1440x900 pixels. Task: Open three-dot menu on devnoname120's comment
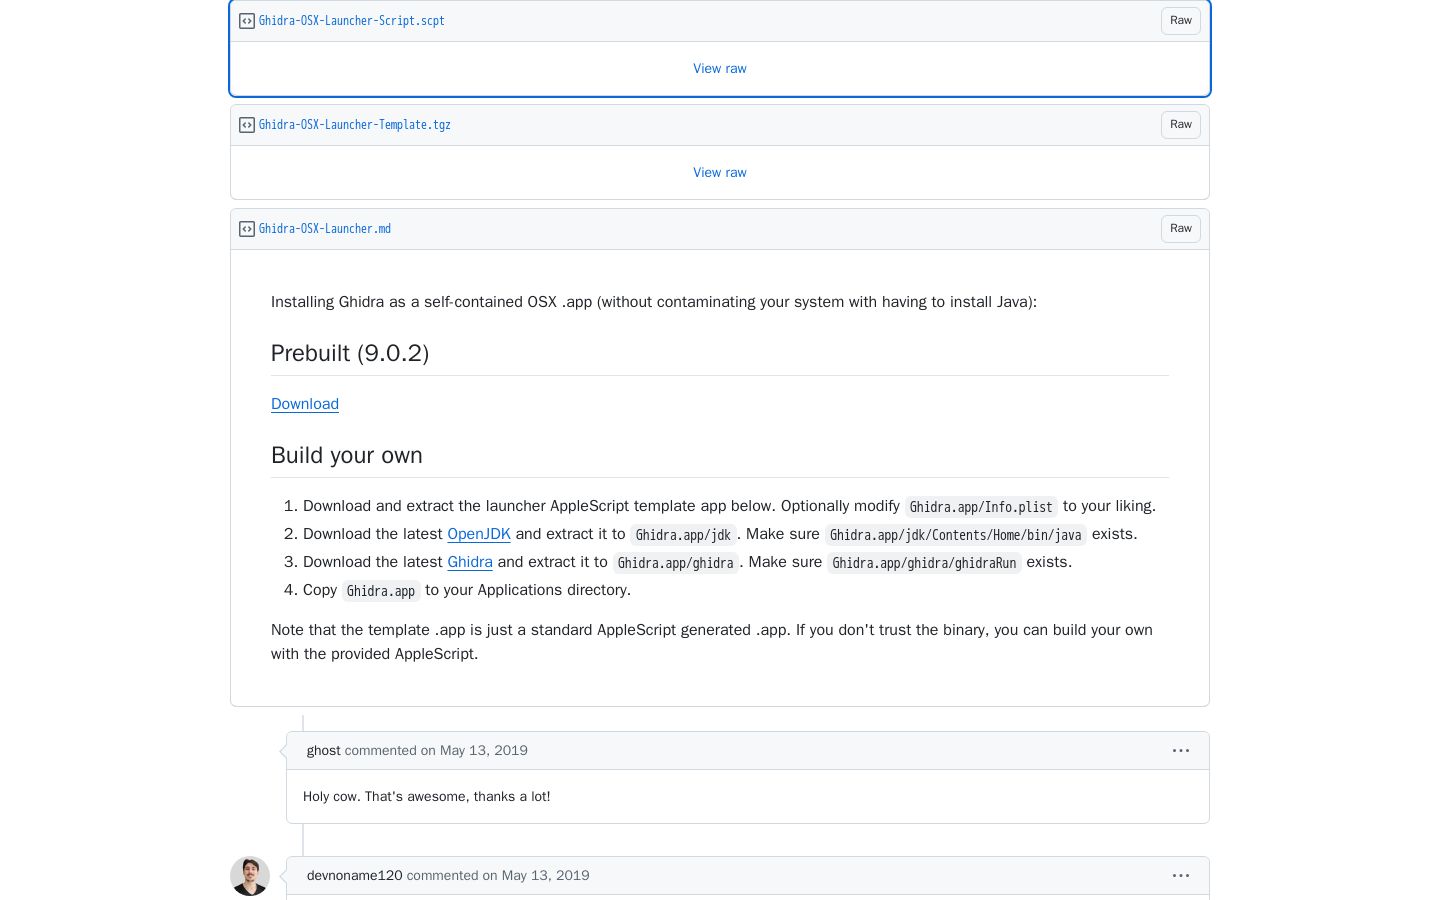click(x=1181, y=876)
